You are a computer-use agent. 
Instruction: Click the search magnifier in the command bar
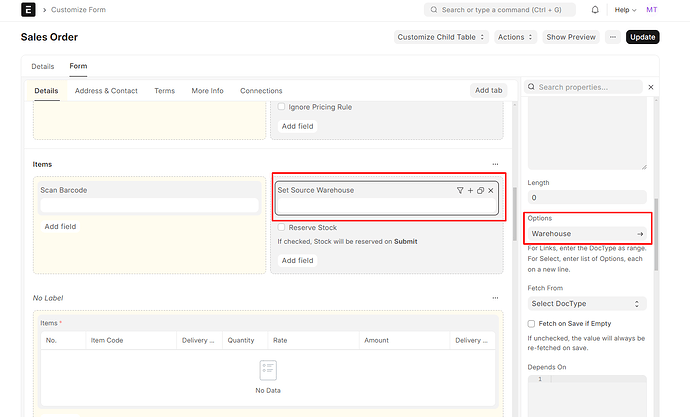[x=434, y=10]
